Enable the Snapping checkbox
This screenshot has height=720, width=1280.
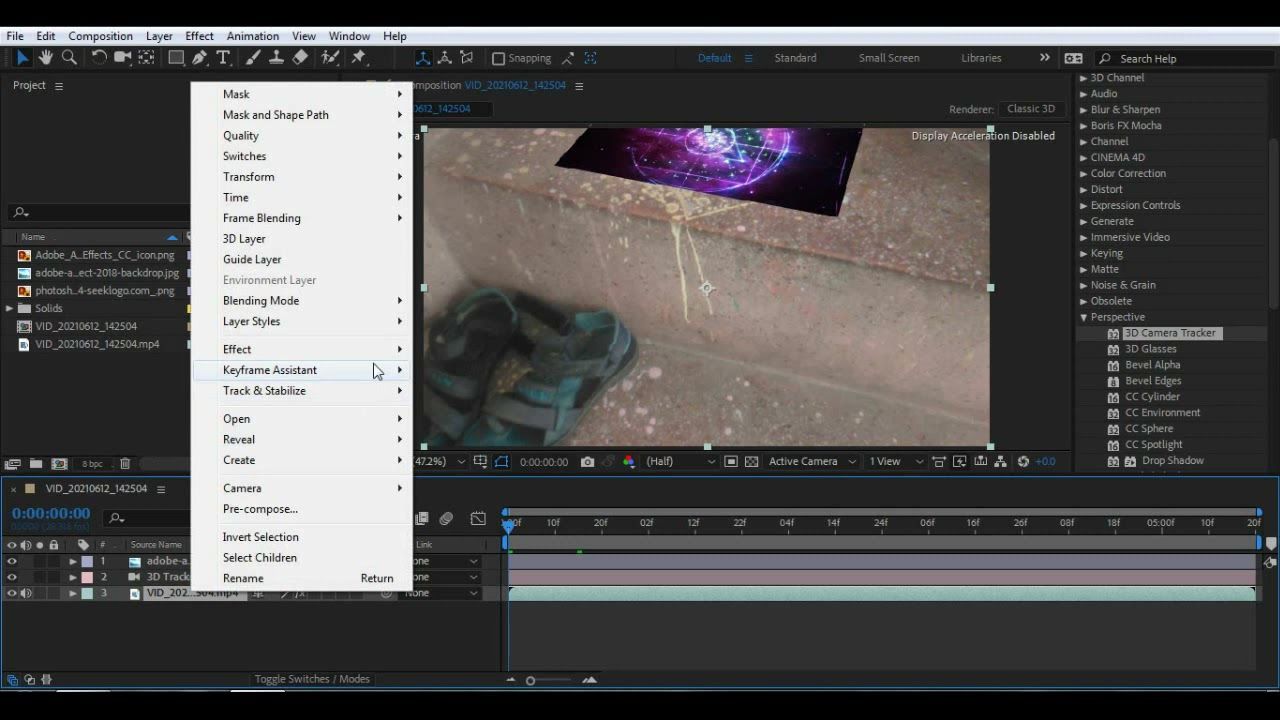(498, 58)
